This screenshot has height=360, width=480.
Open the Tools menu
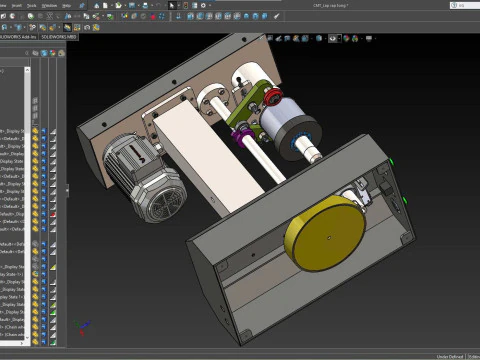(x=31, y=6)
